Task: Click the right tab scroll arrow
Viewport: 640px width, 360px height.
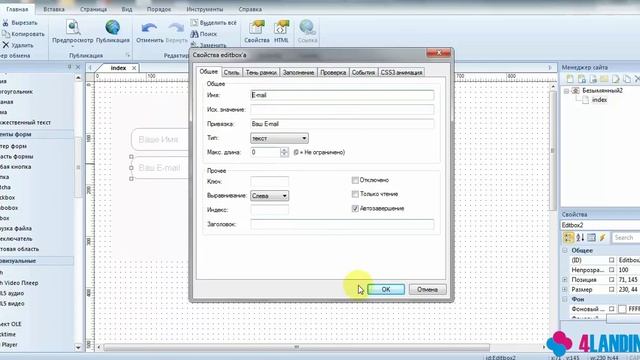Action: (550, 67)
